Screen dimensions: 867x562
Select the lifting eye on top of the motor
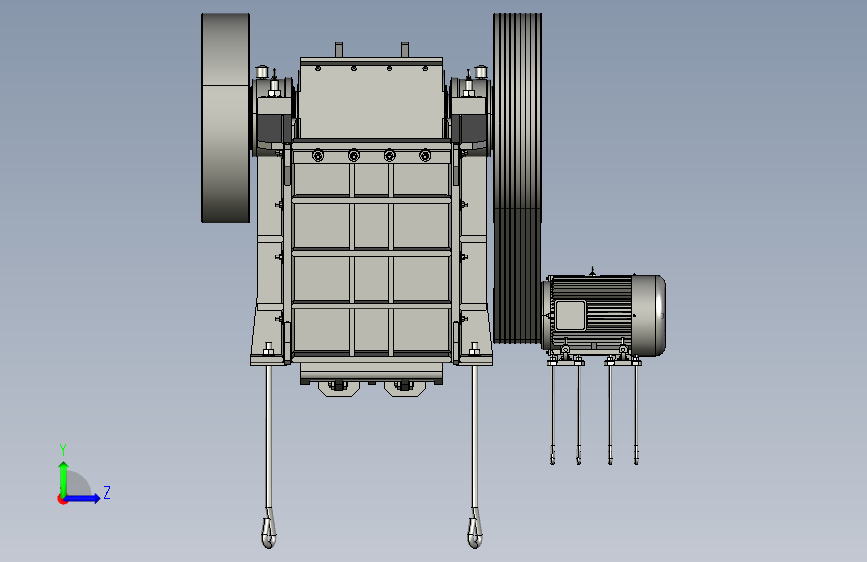pyautogui.click(x=593, y=271)
